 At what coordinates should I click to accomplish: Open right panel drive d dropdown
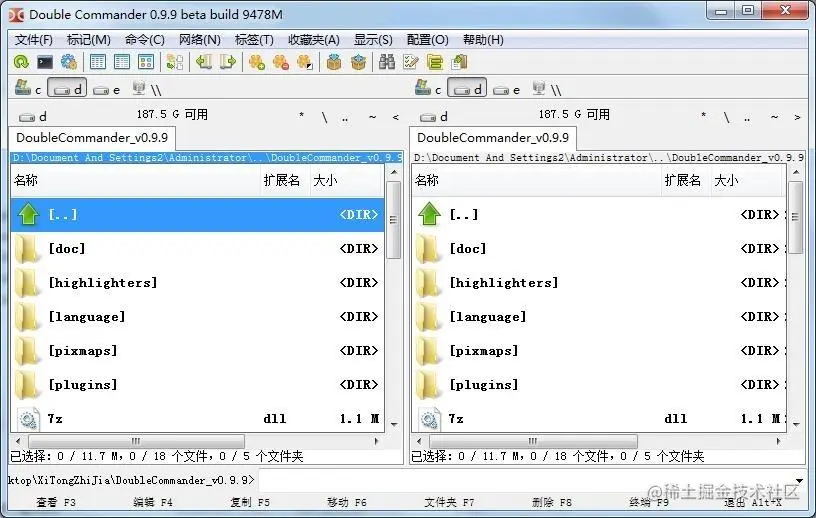pyautogui.click(x=434, y=117)
